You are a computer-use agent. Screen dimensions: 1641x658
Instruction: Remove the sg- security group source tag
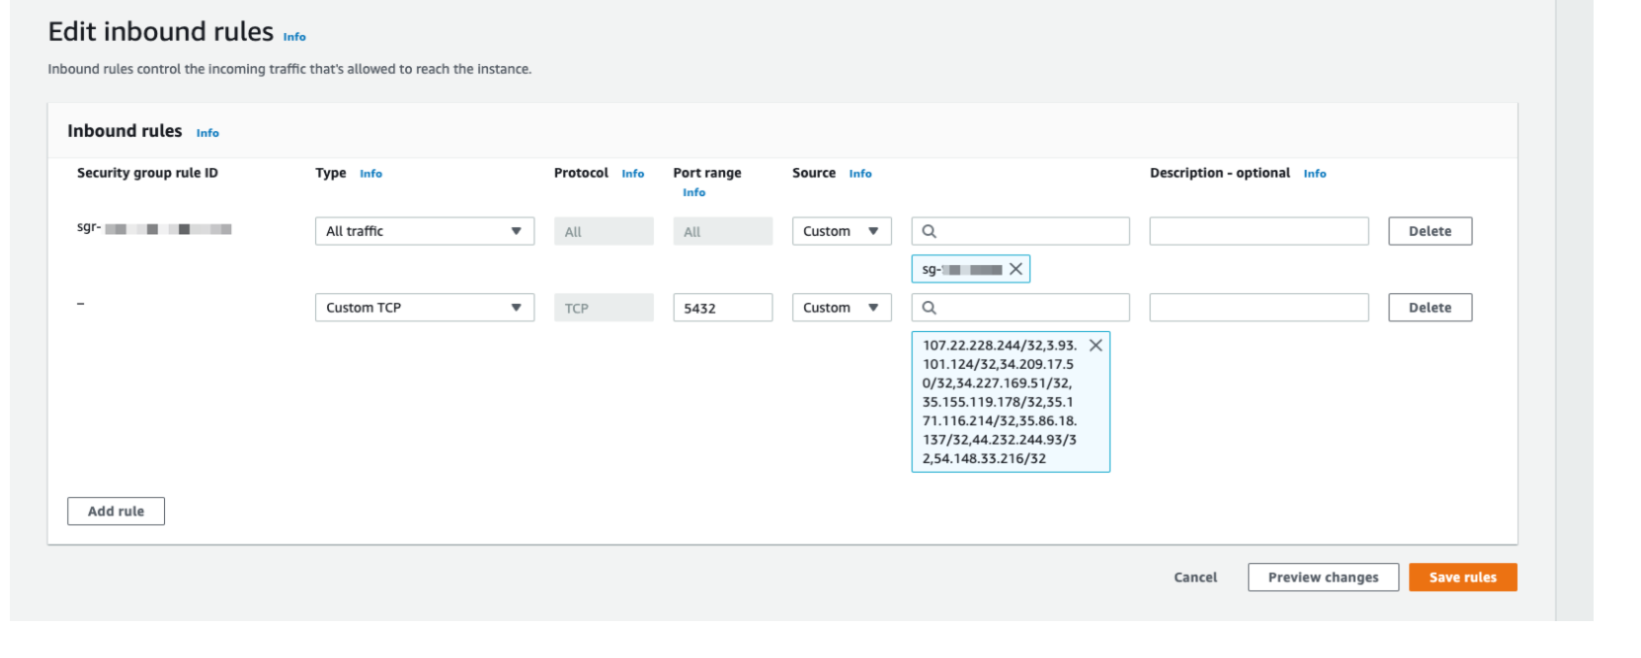[x=1015, y=269]
